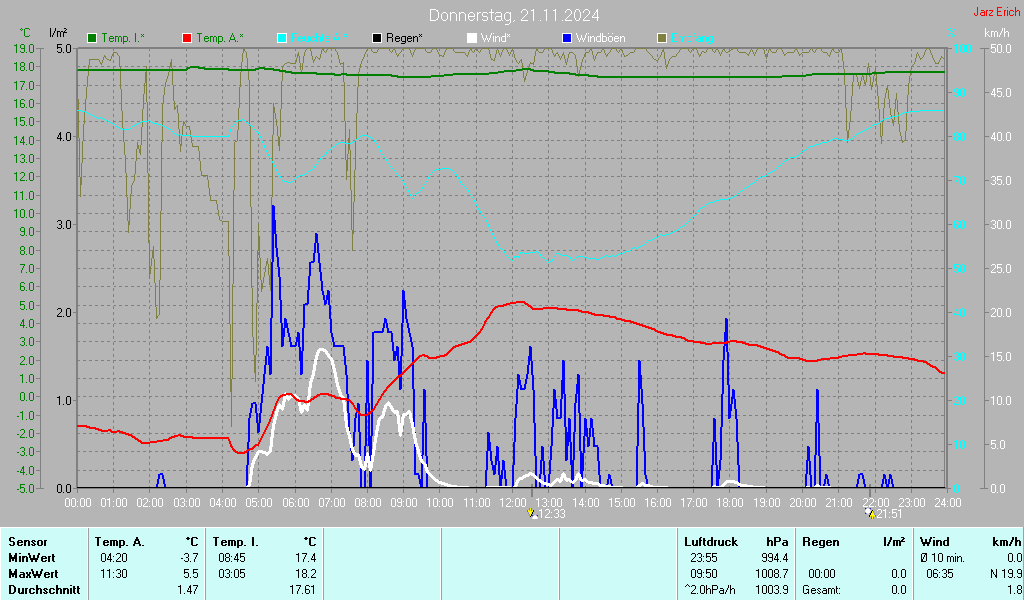Select the 'Windböen' legend label

(x=600, y=39)
